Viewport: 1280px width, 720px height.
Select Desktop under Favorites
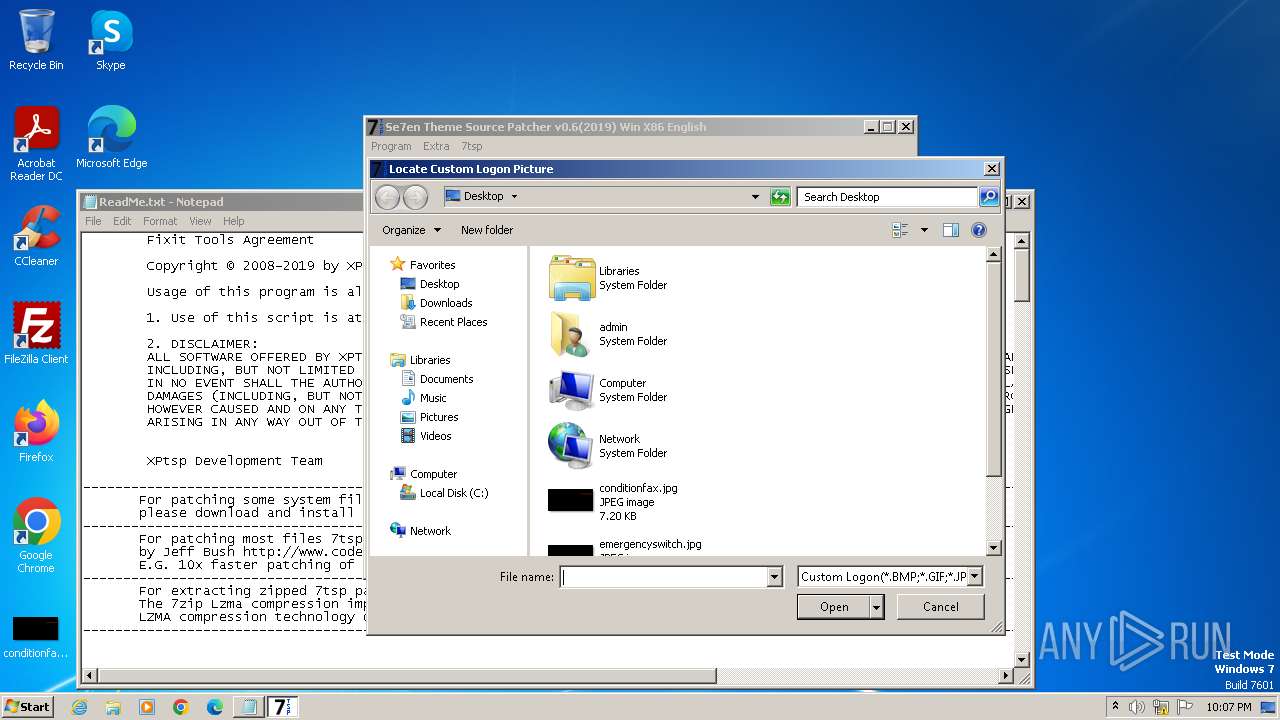tap(439, 284)
